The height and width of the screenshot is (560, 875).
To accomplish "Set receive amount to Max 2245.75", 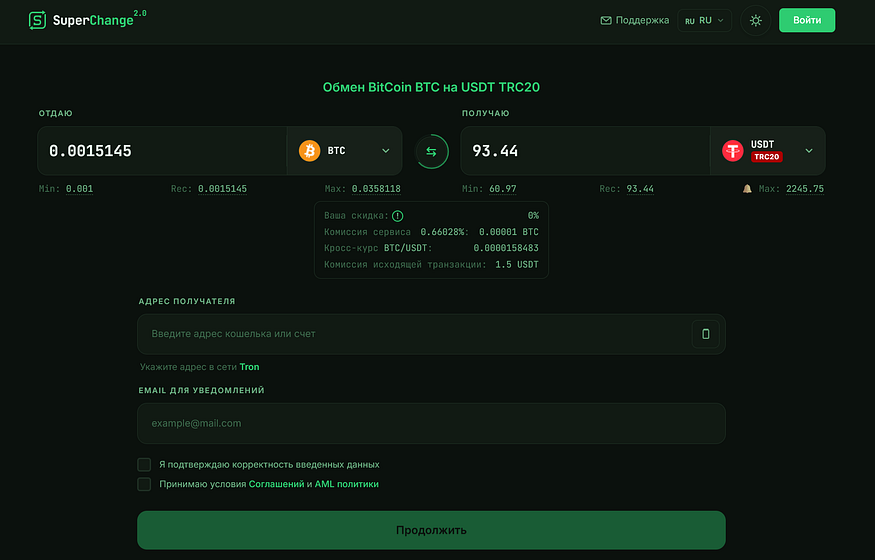I will (805, 189).
